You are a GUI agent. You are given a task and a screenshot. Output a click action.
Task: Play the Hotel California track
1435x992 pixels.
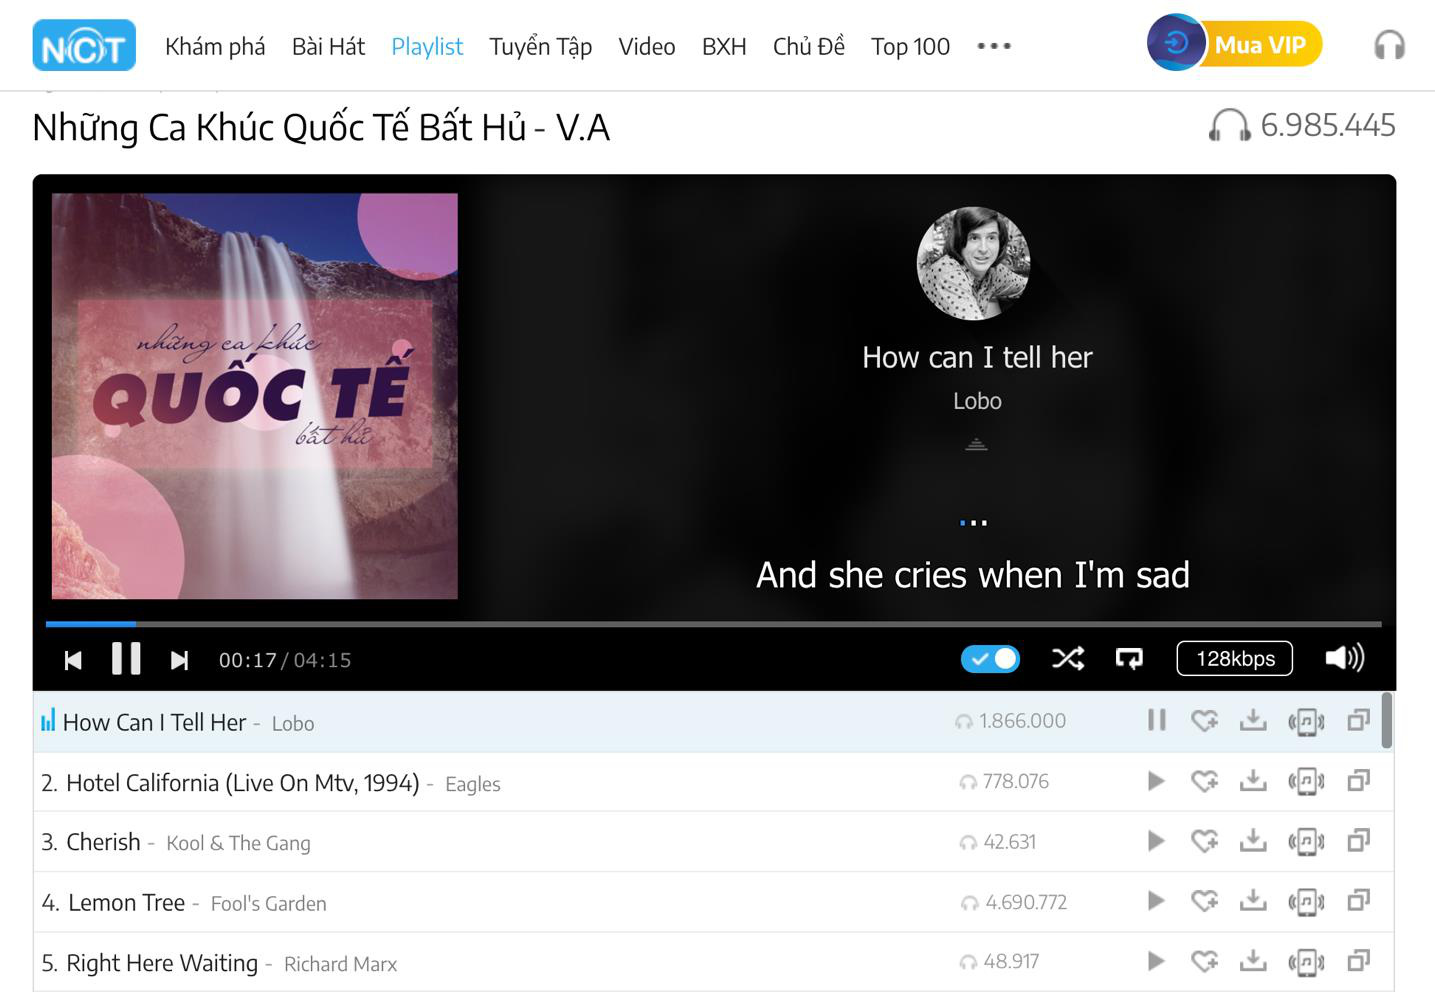[1156, 781]
